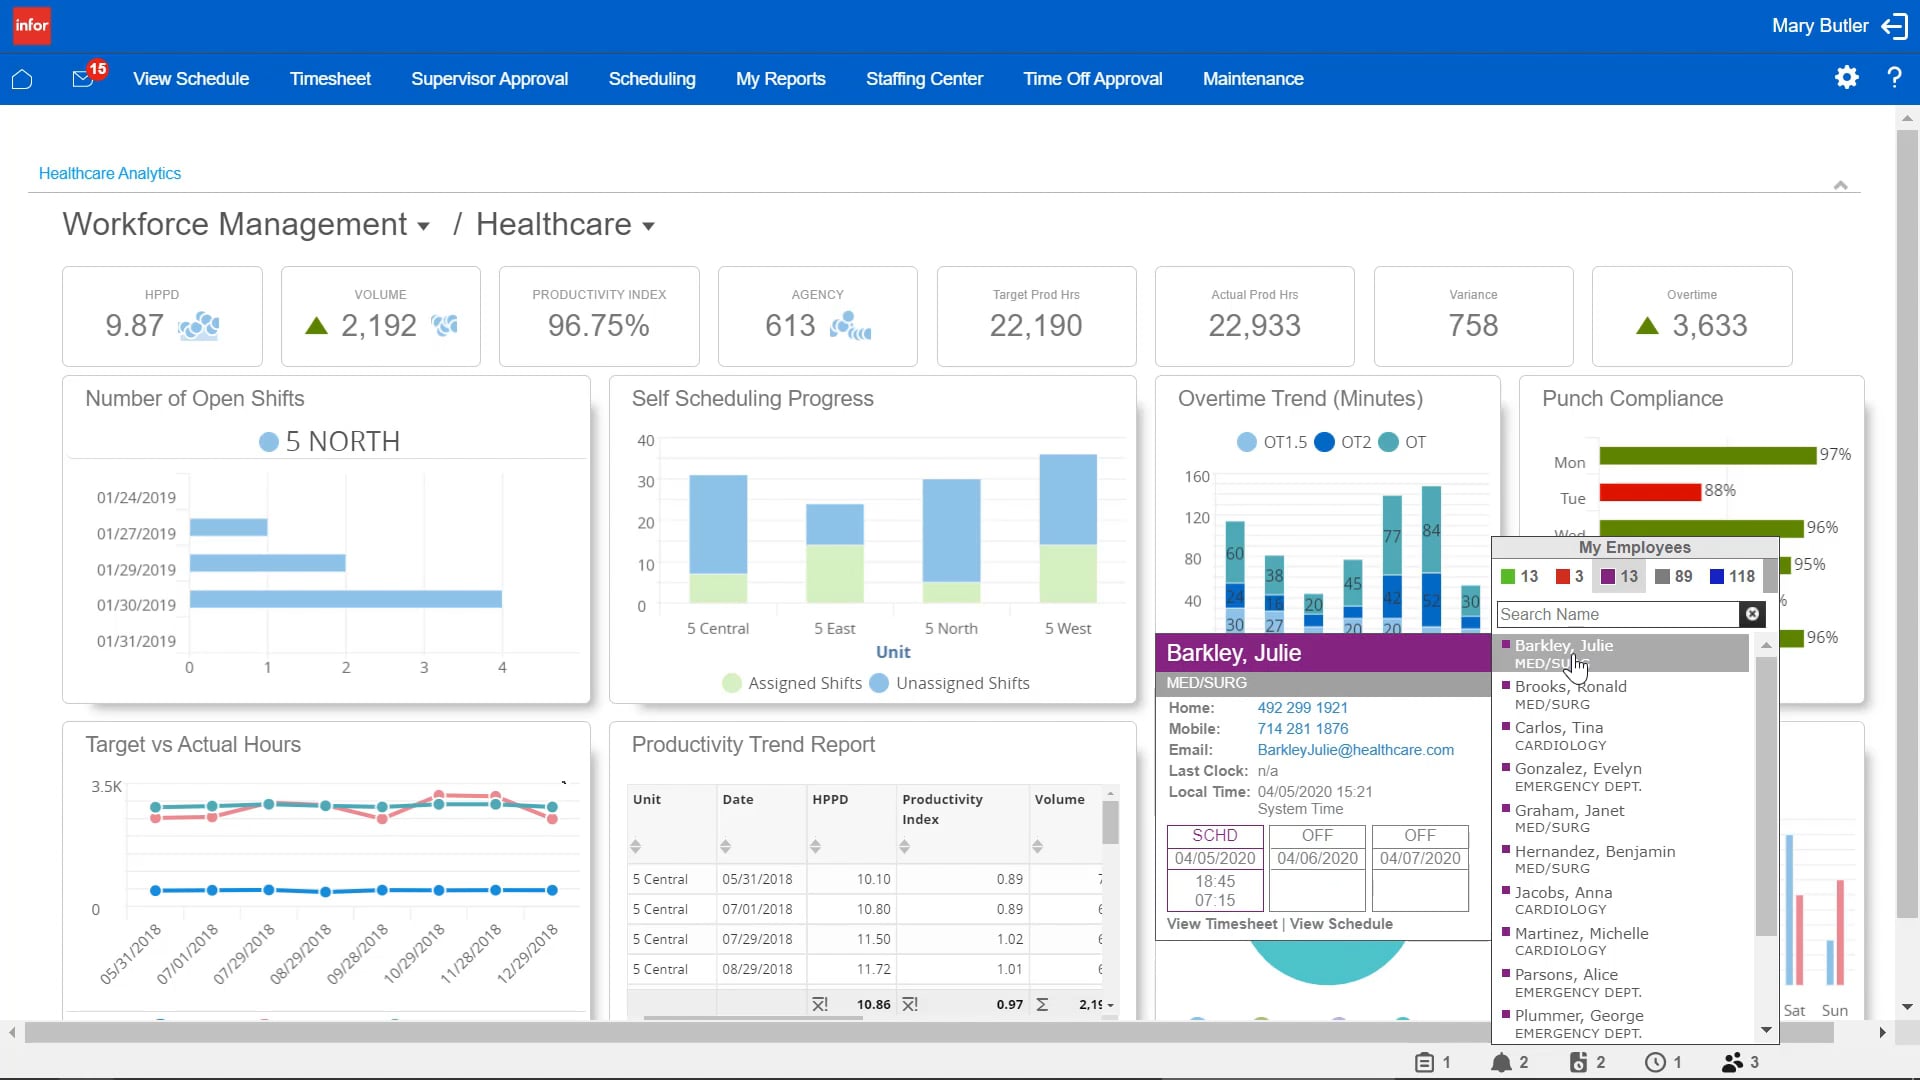Image resolution: width=1920 pixels, height=1080 pixels.
Task: Collapse the Healthcare Analytics panel chevron
Action: (x=1840, y=185)
